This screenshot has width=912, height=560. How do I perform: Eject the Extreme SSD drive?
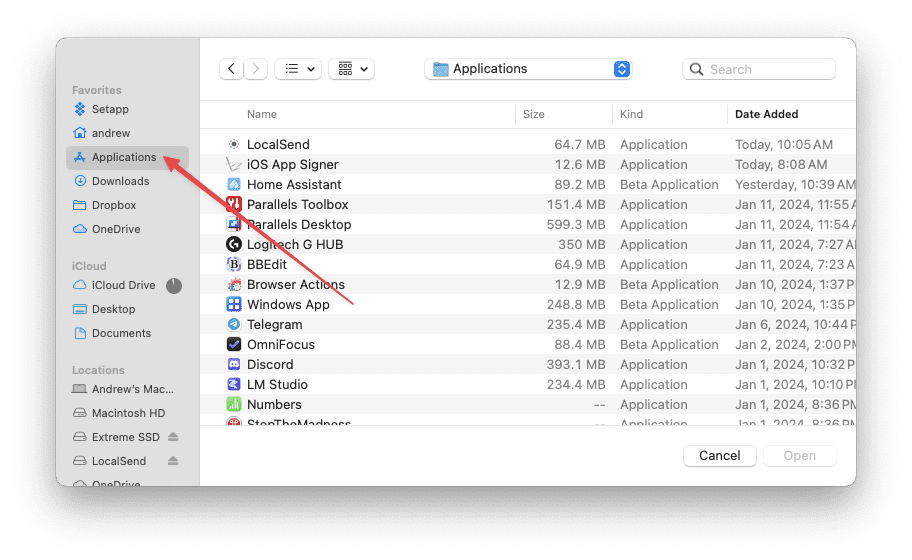(173, 437)
